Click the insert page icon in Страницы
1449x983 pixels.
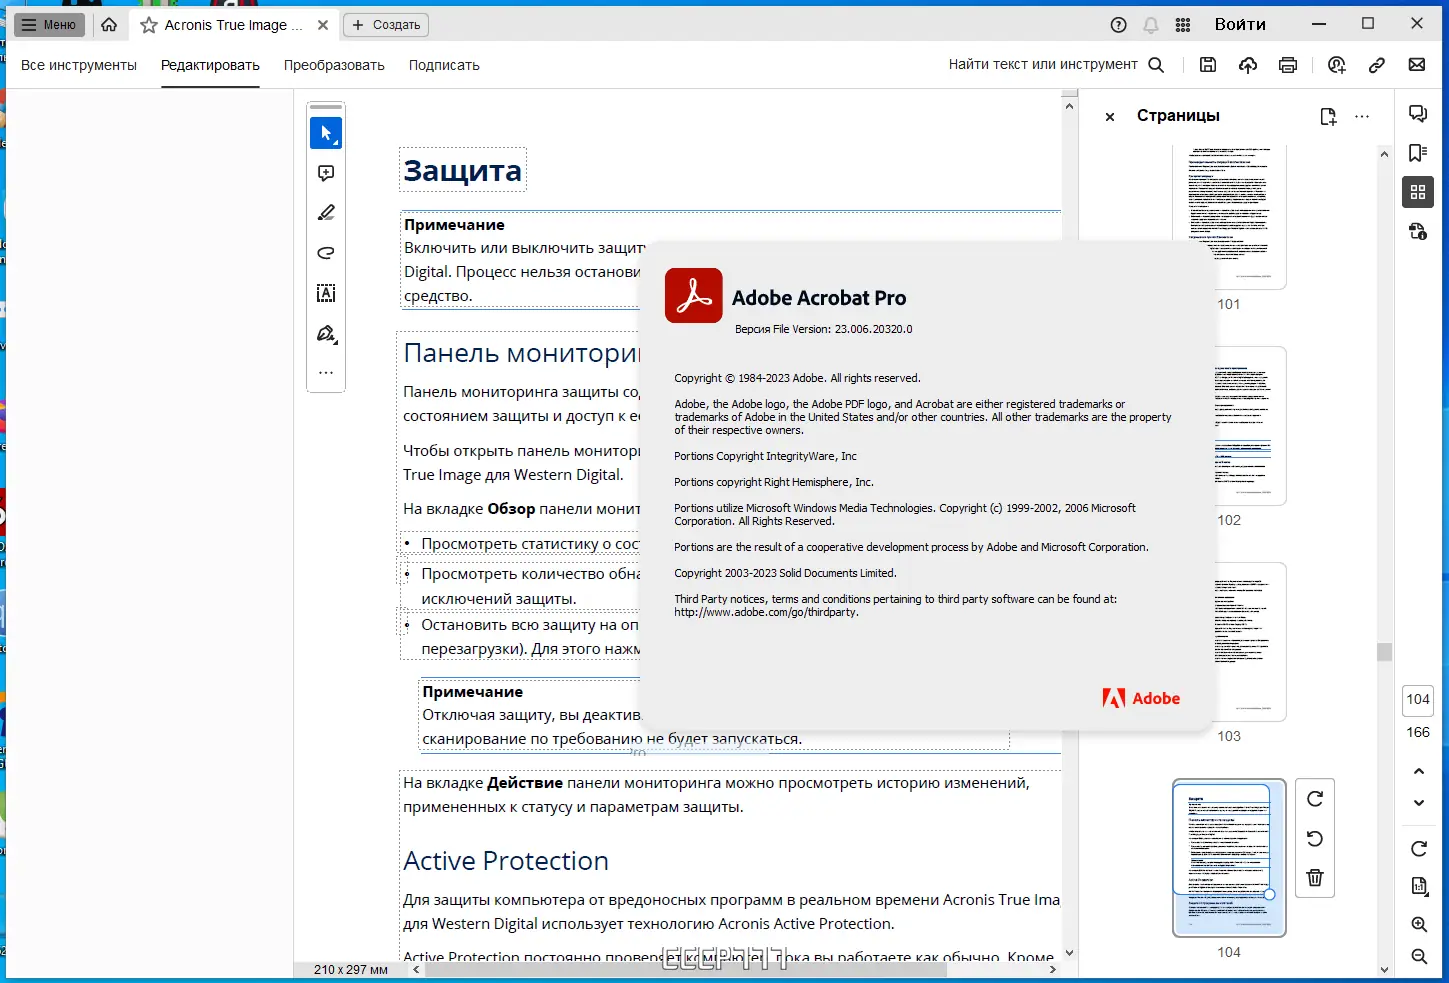(1328, 116)
